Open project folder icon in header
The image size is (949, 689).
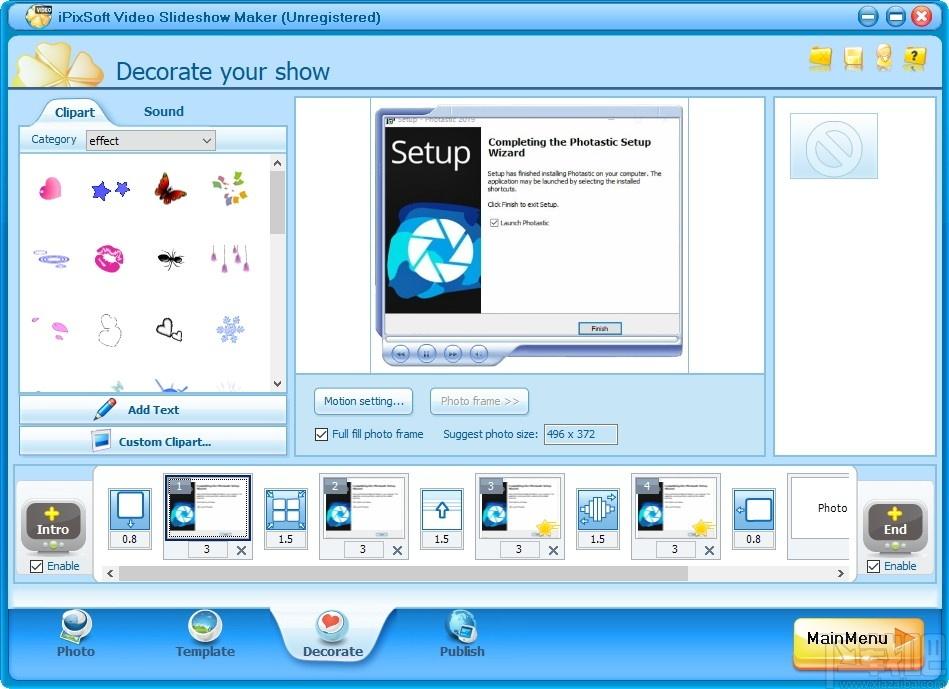tap(821, 58)
